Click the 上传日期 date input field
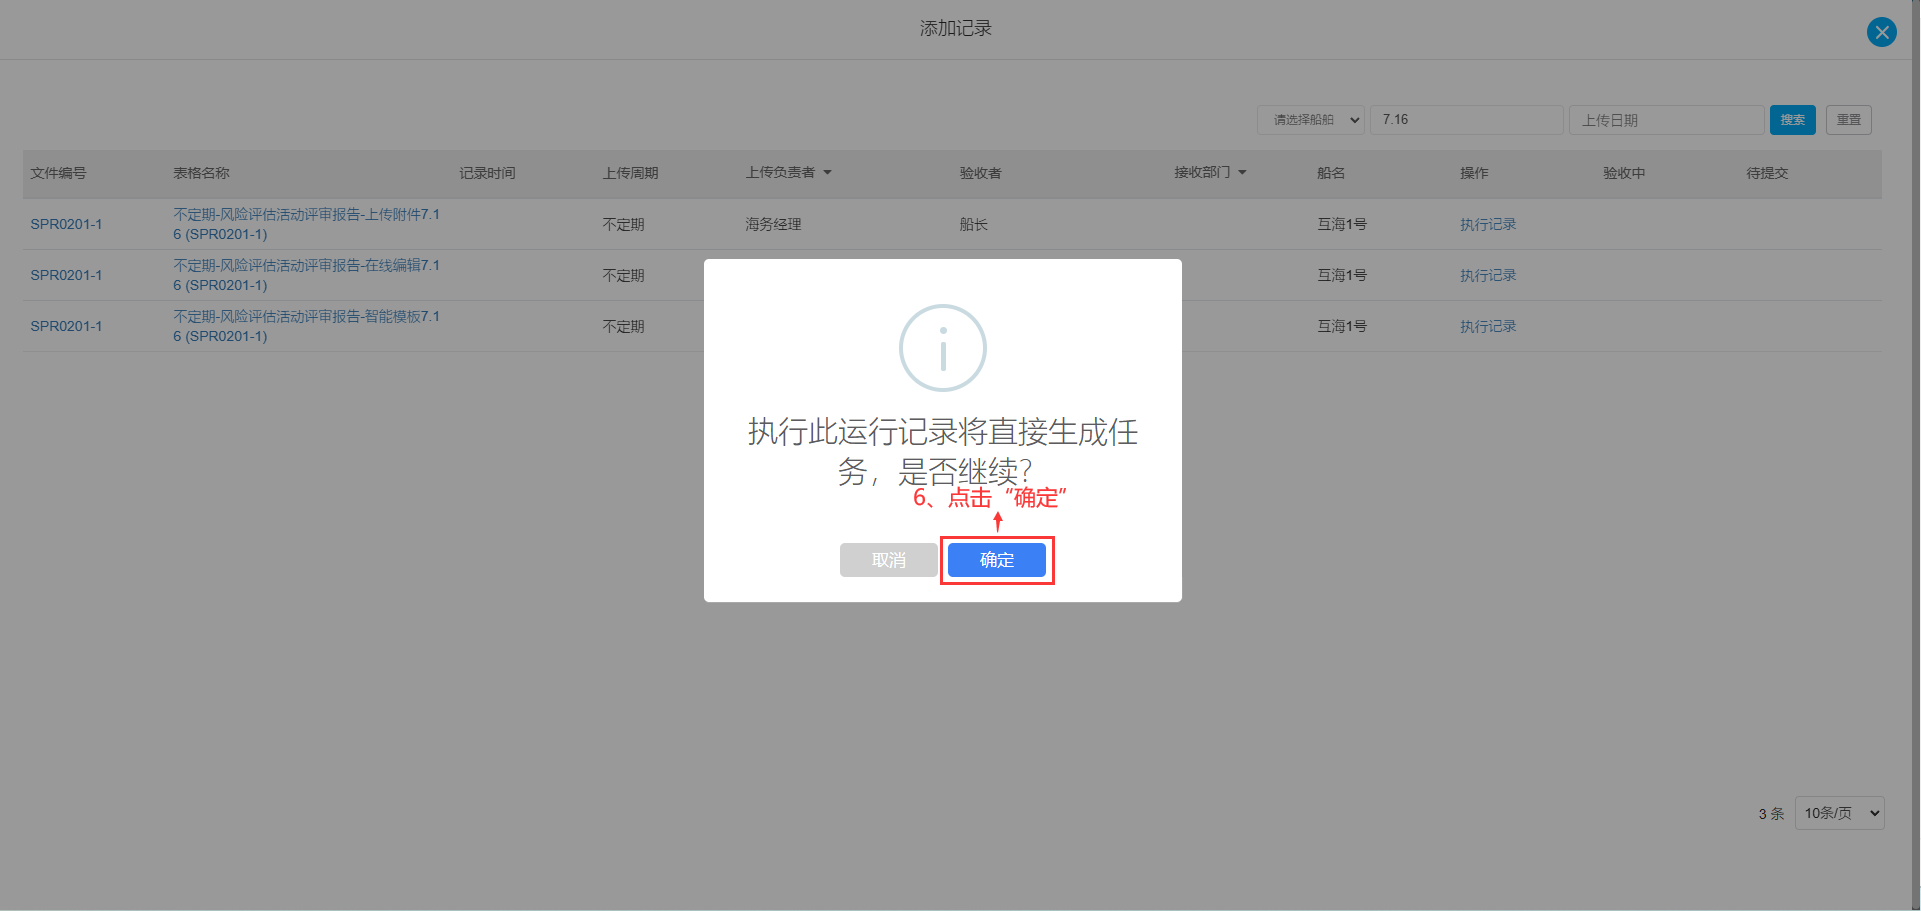The width and height of the screenshot is (1921, 911). coord(1666,120)
